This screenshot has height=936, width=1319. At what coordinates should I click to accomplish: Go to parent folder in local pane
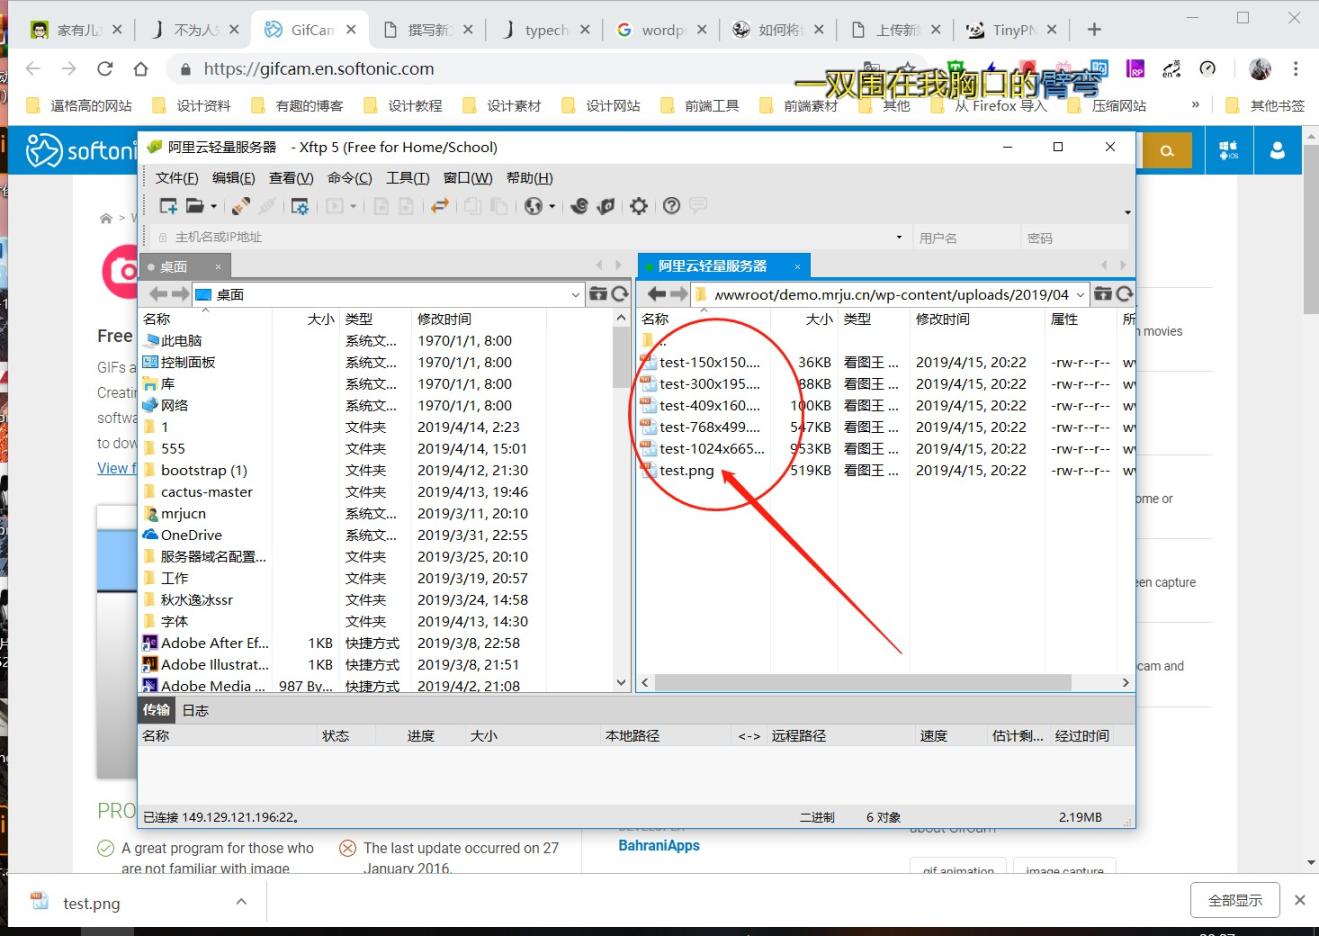tap(599, 294)
